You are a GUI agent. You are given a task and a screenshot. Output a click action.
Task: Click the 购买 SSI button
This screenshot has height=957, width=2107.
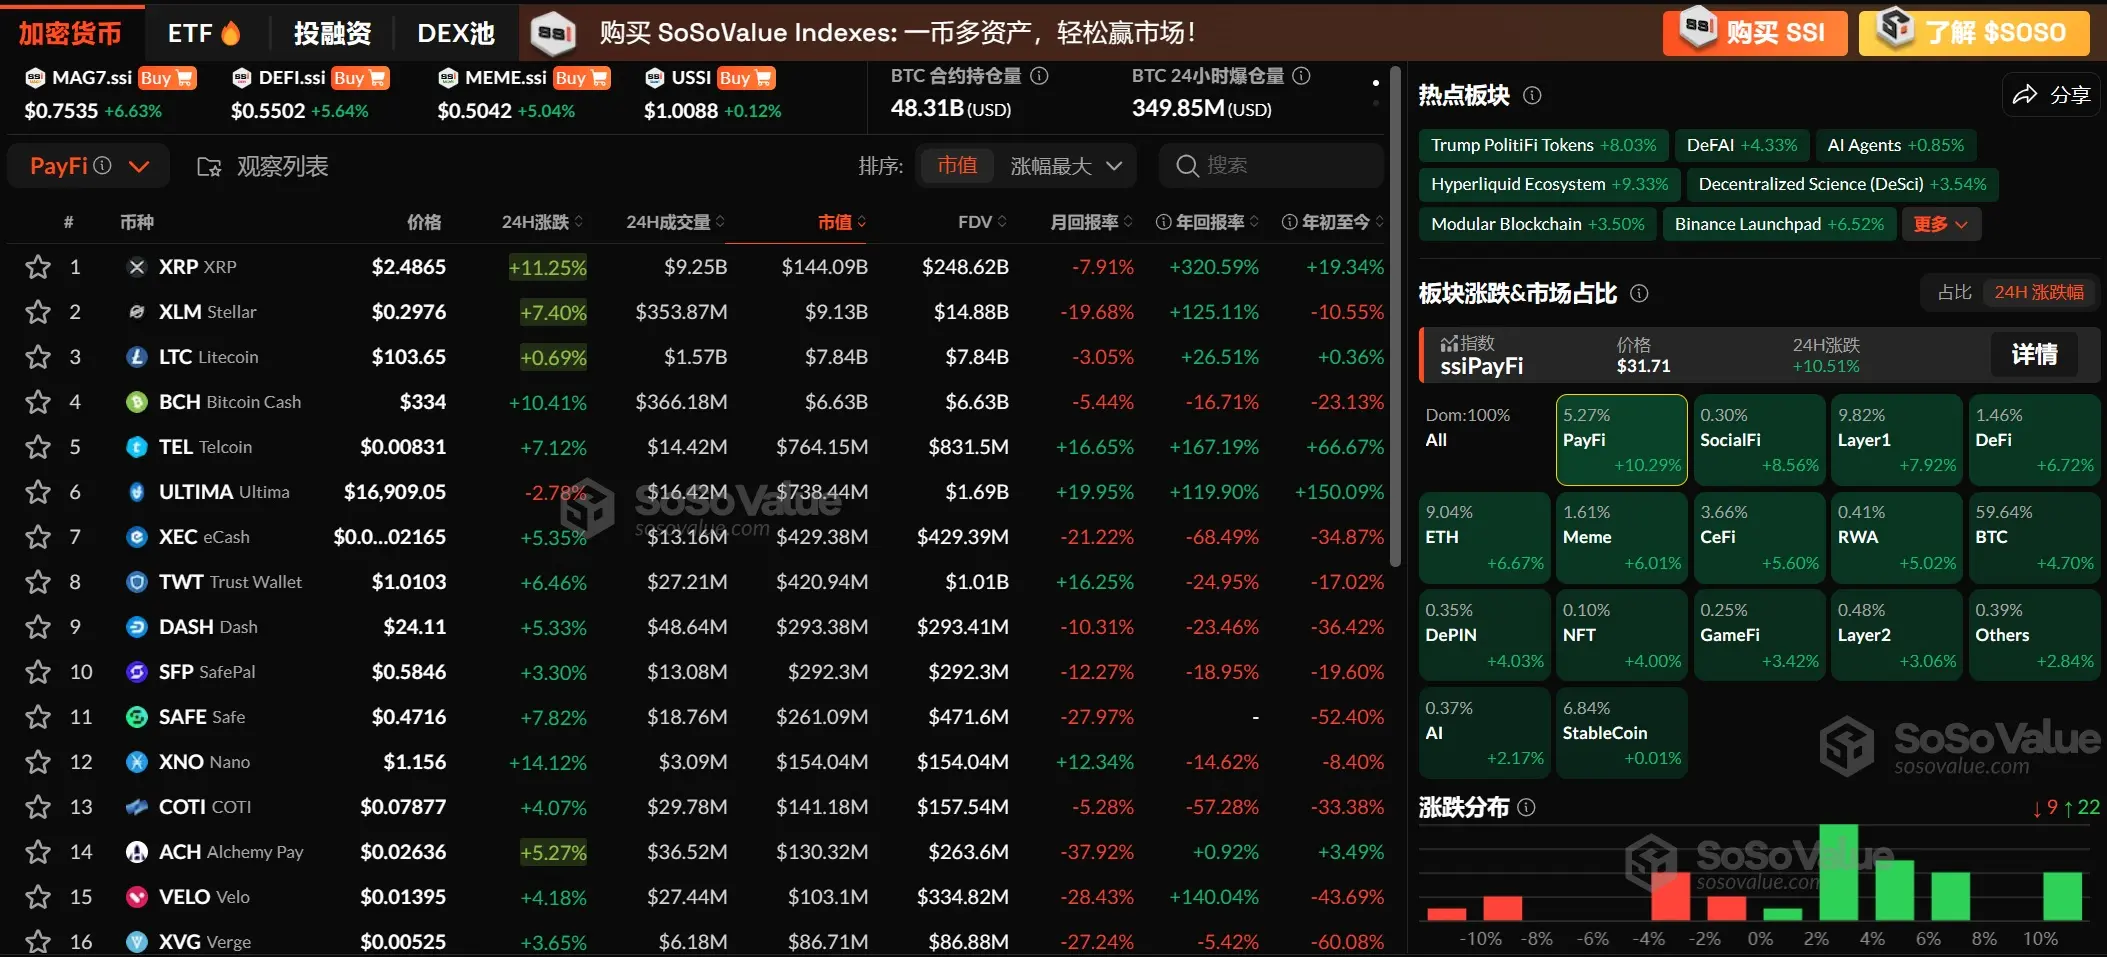1753,32
